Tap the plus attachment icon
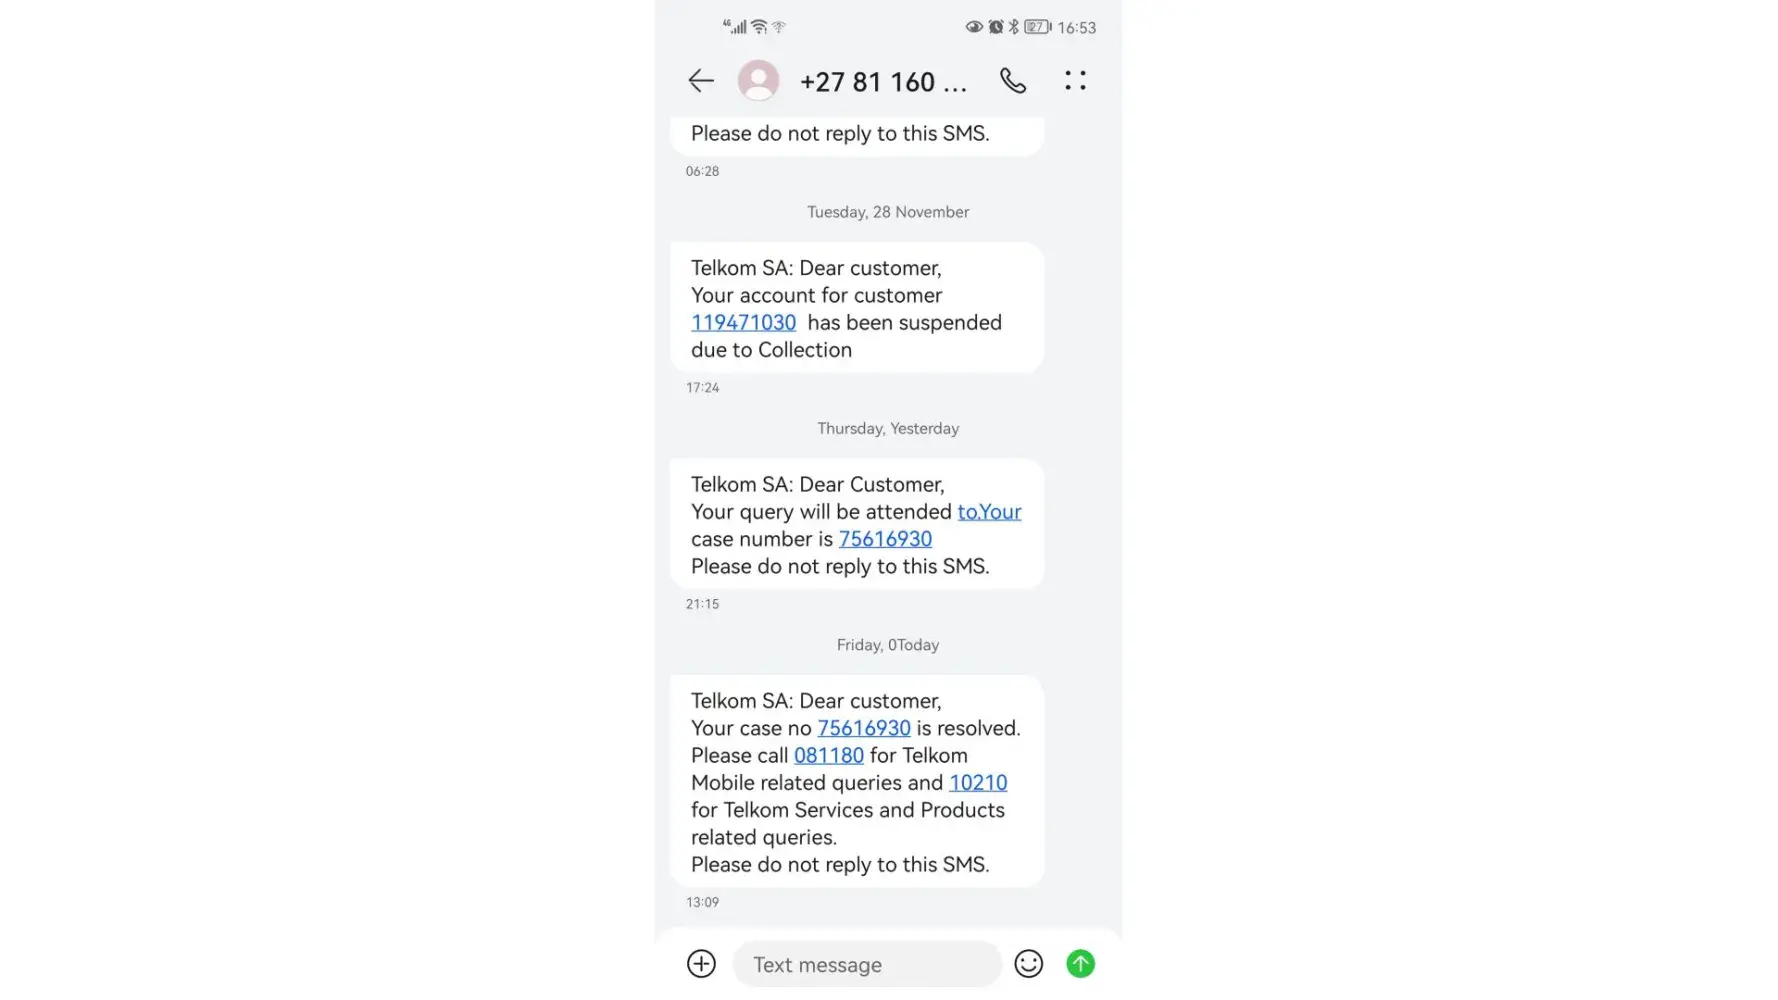The height and width of the screenshot is (1000, 1778). tap(701, 964)
